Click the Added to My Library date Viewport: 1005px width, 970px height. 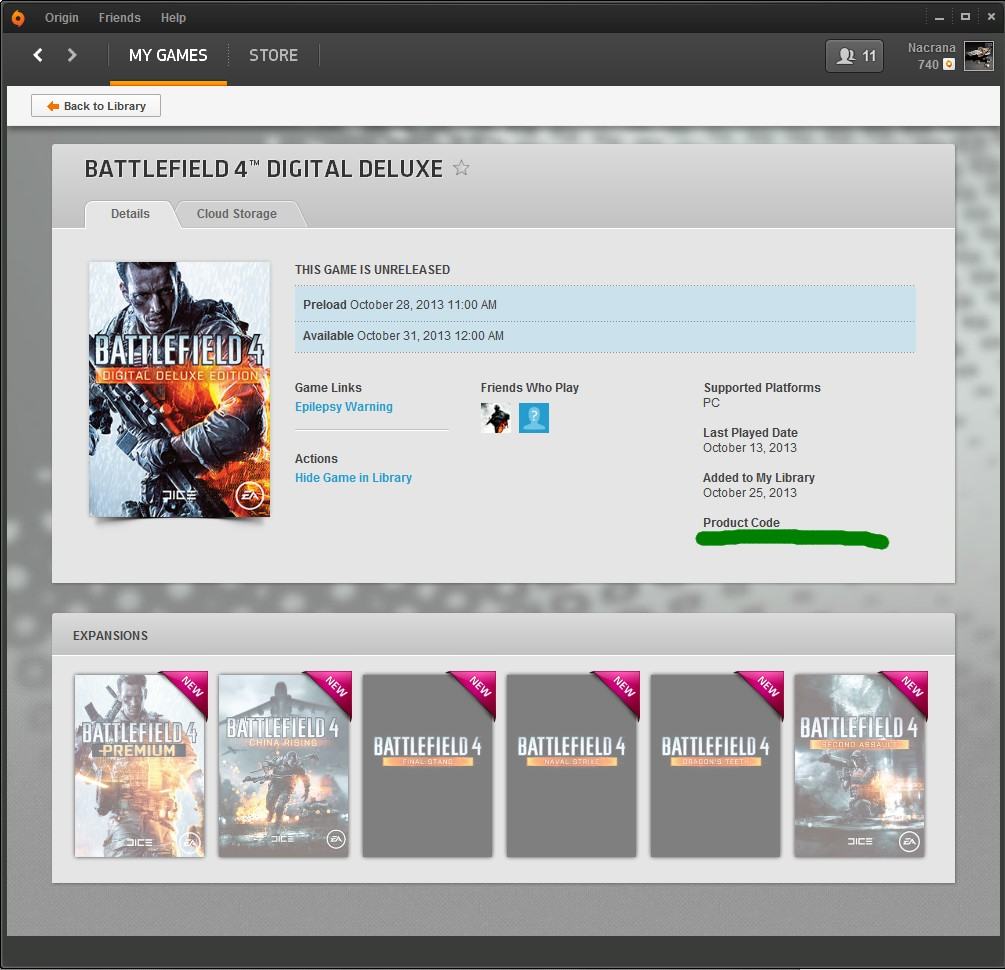(x=750, y=492)
